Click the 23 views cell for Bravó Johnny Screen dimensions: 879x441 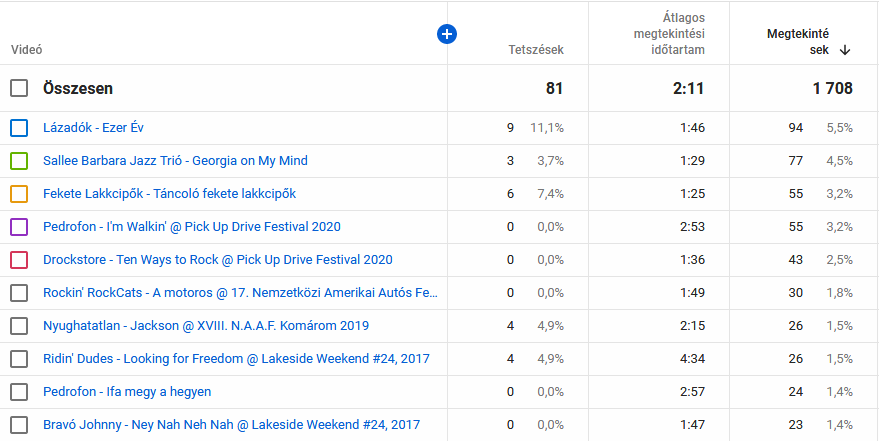796,425
